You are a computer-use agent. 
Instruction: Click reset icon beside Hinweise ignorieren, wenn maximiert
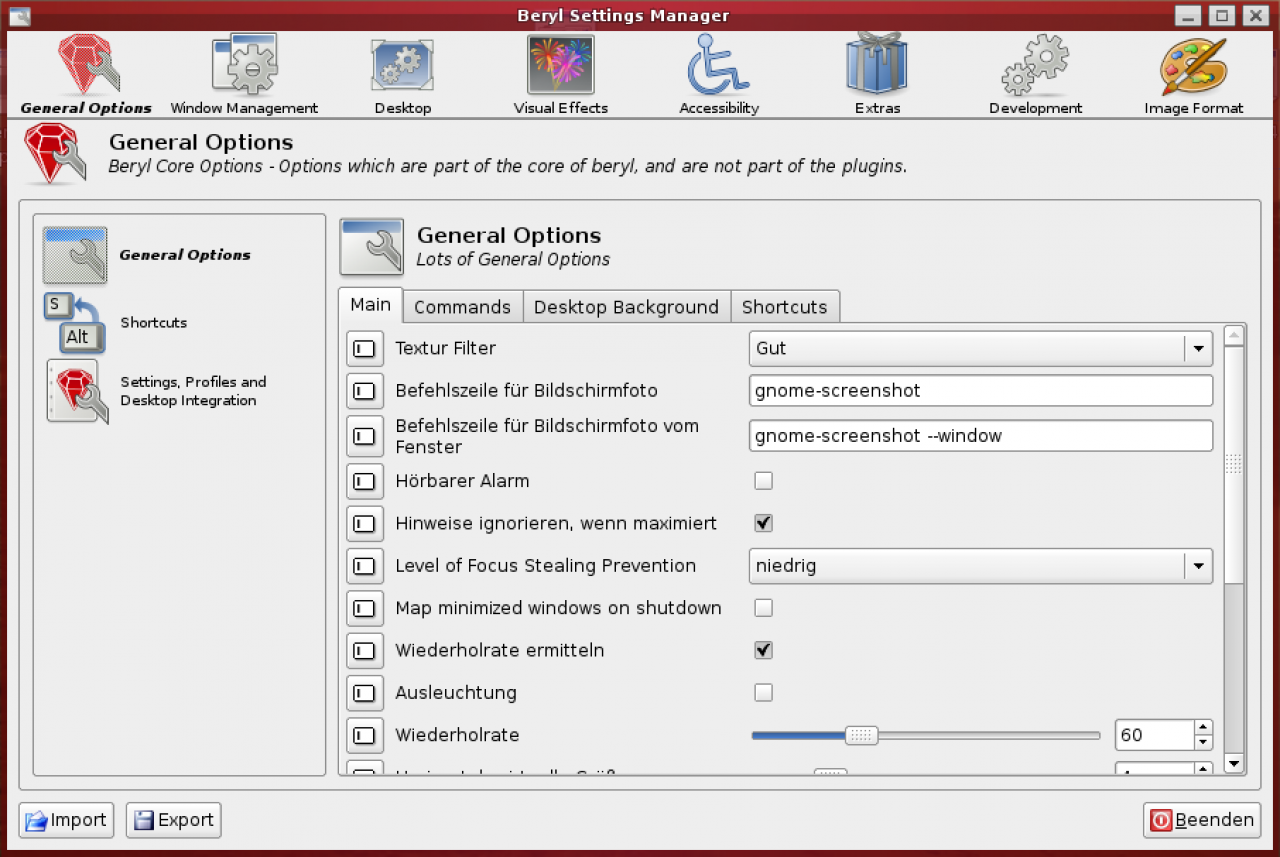coord(365,523)
